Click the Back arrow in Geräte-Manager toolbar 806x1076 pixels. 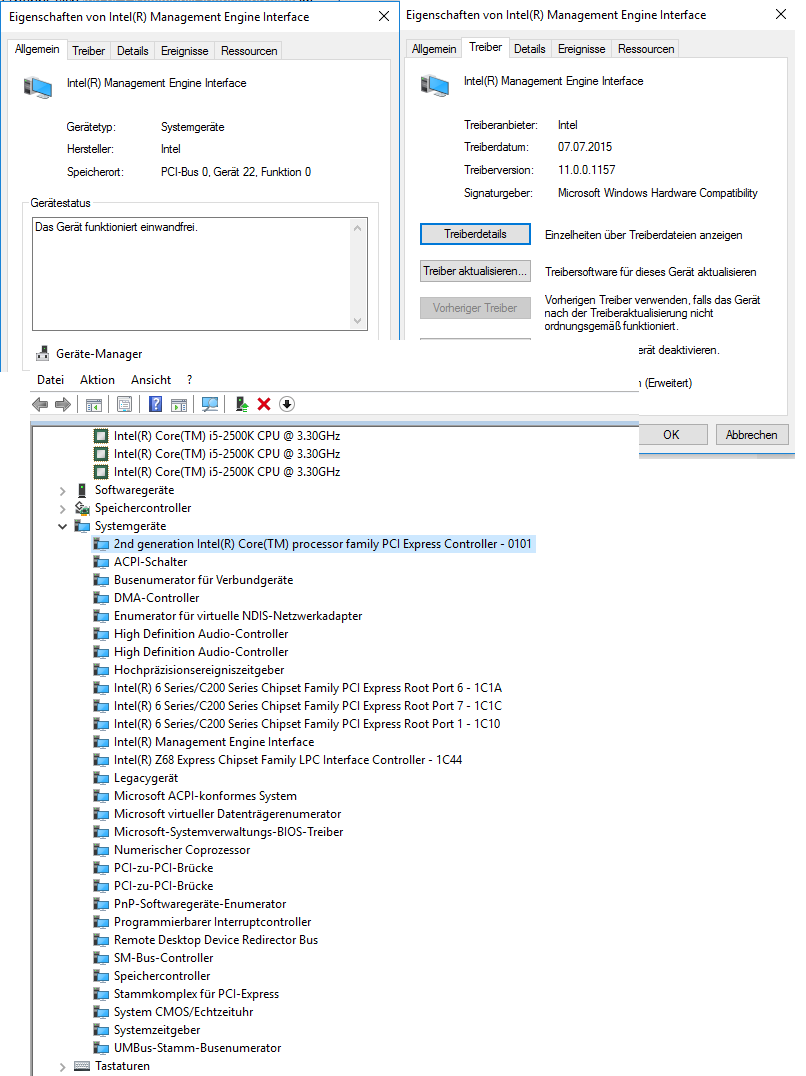pyautogui.click(x=40, y=404)
